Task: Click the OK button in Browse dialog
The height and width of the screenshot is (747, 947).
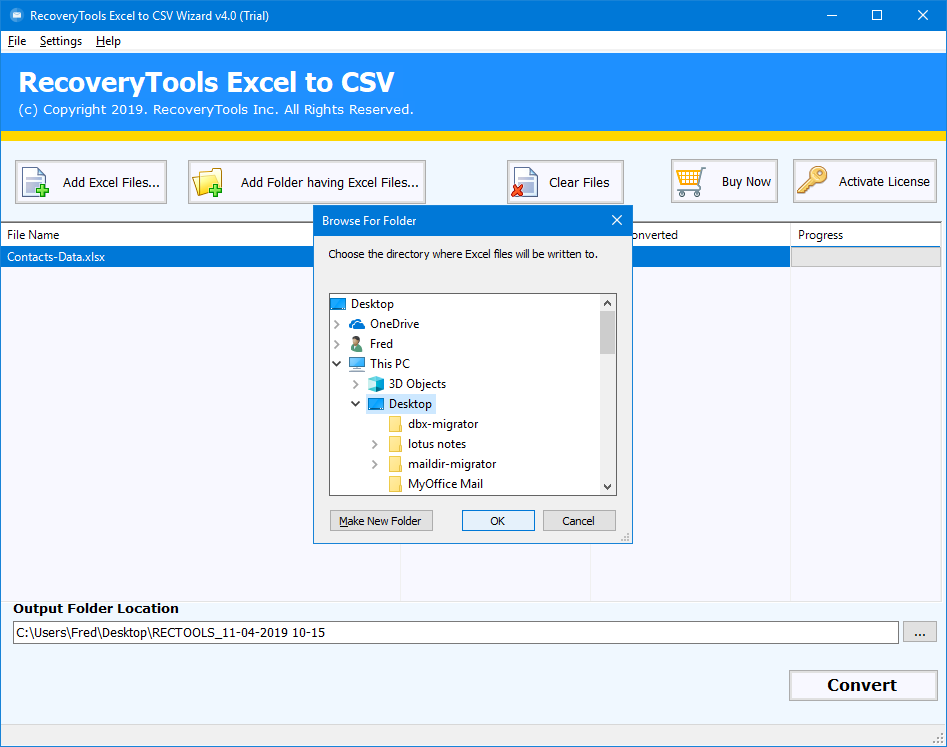Action: [498, 521]
